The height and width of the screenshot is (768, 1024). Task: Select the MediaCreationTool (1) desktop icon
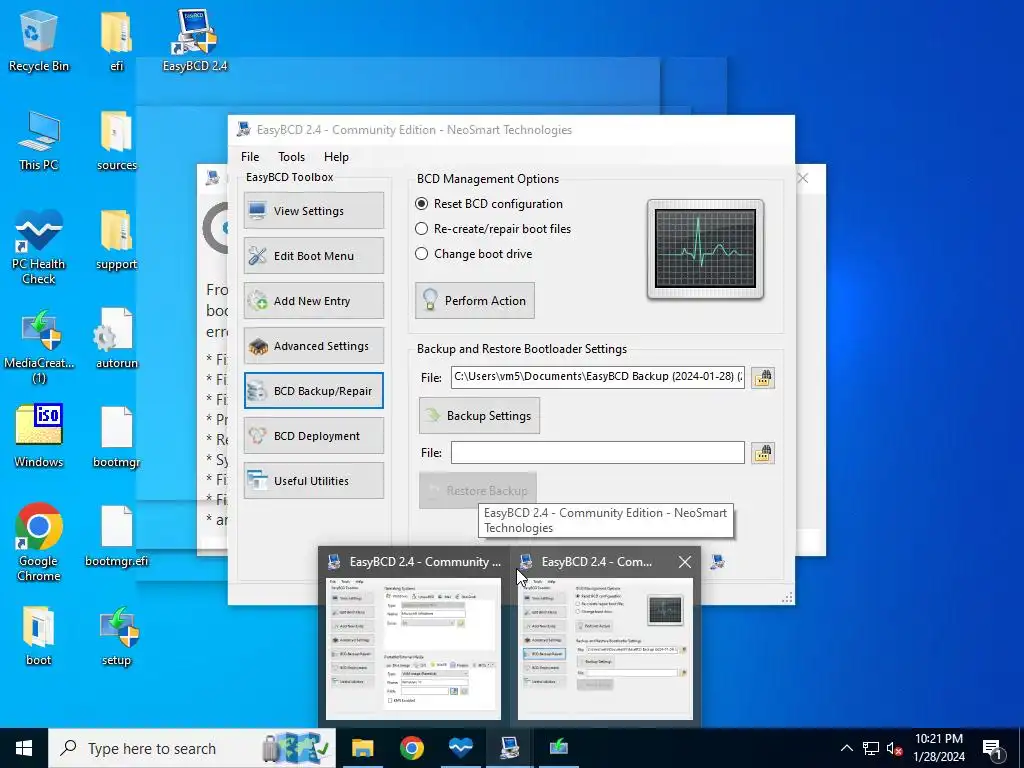39,347
